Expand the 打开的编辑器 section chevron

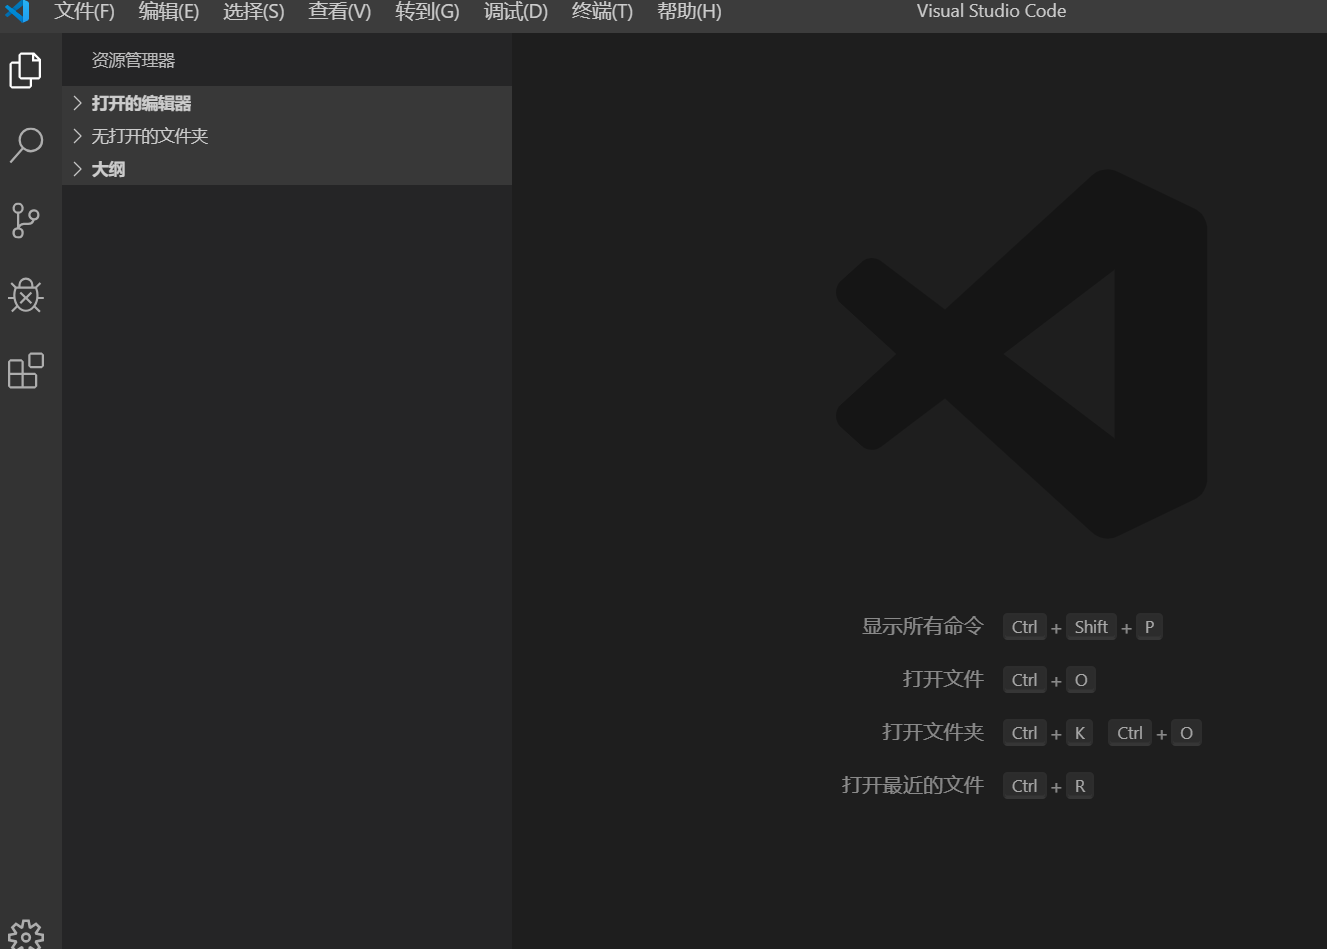coord(78,103)
